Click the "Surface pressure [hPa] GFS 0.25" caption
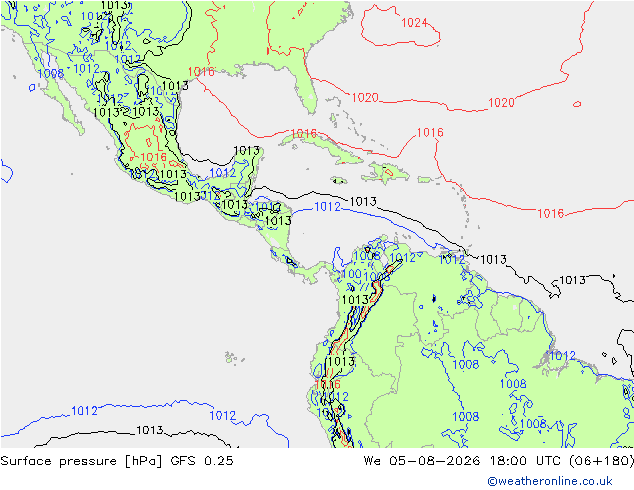The image size is (634, 490). [117, 461]
